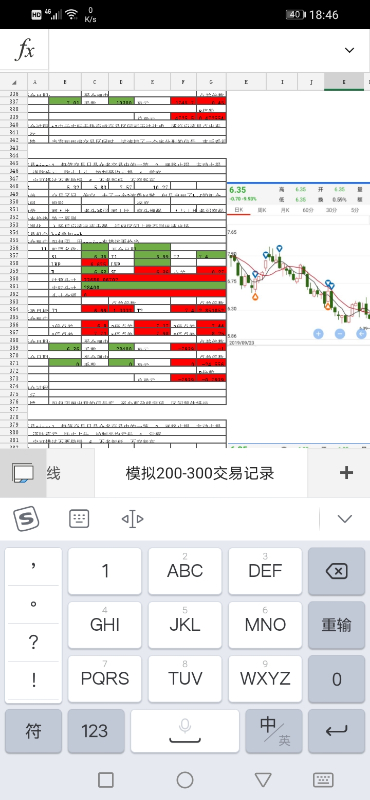Tap the question mark key
This screenshot has width=370, height=800.
pyautogui.click(x=33, y=642)
